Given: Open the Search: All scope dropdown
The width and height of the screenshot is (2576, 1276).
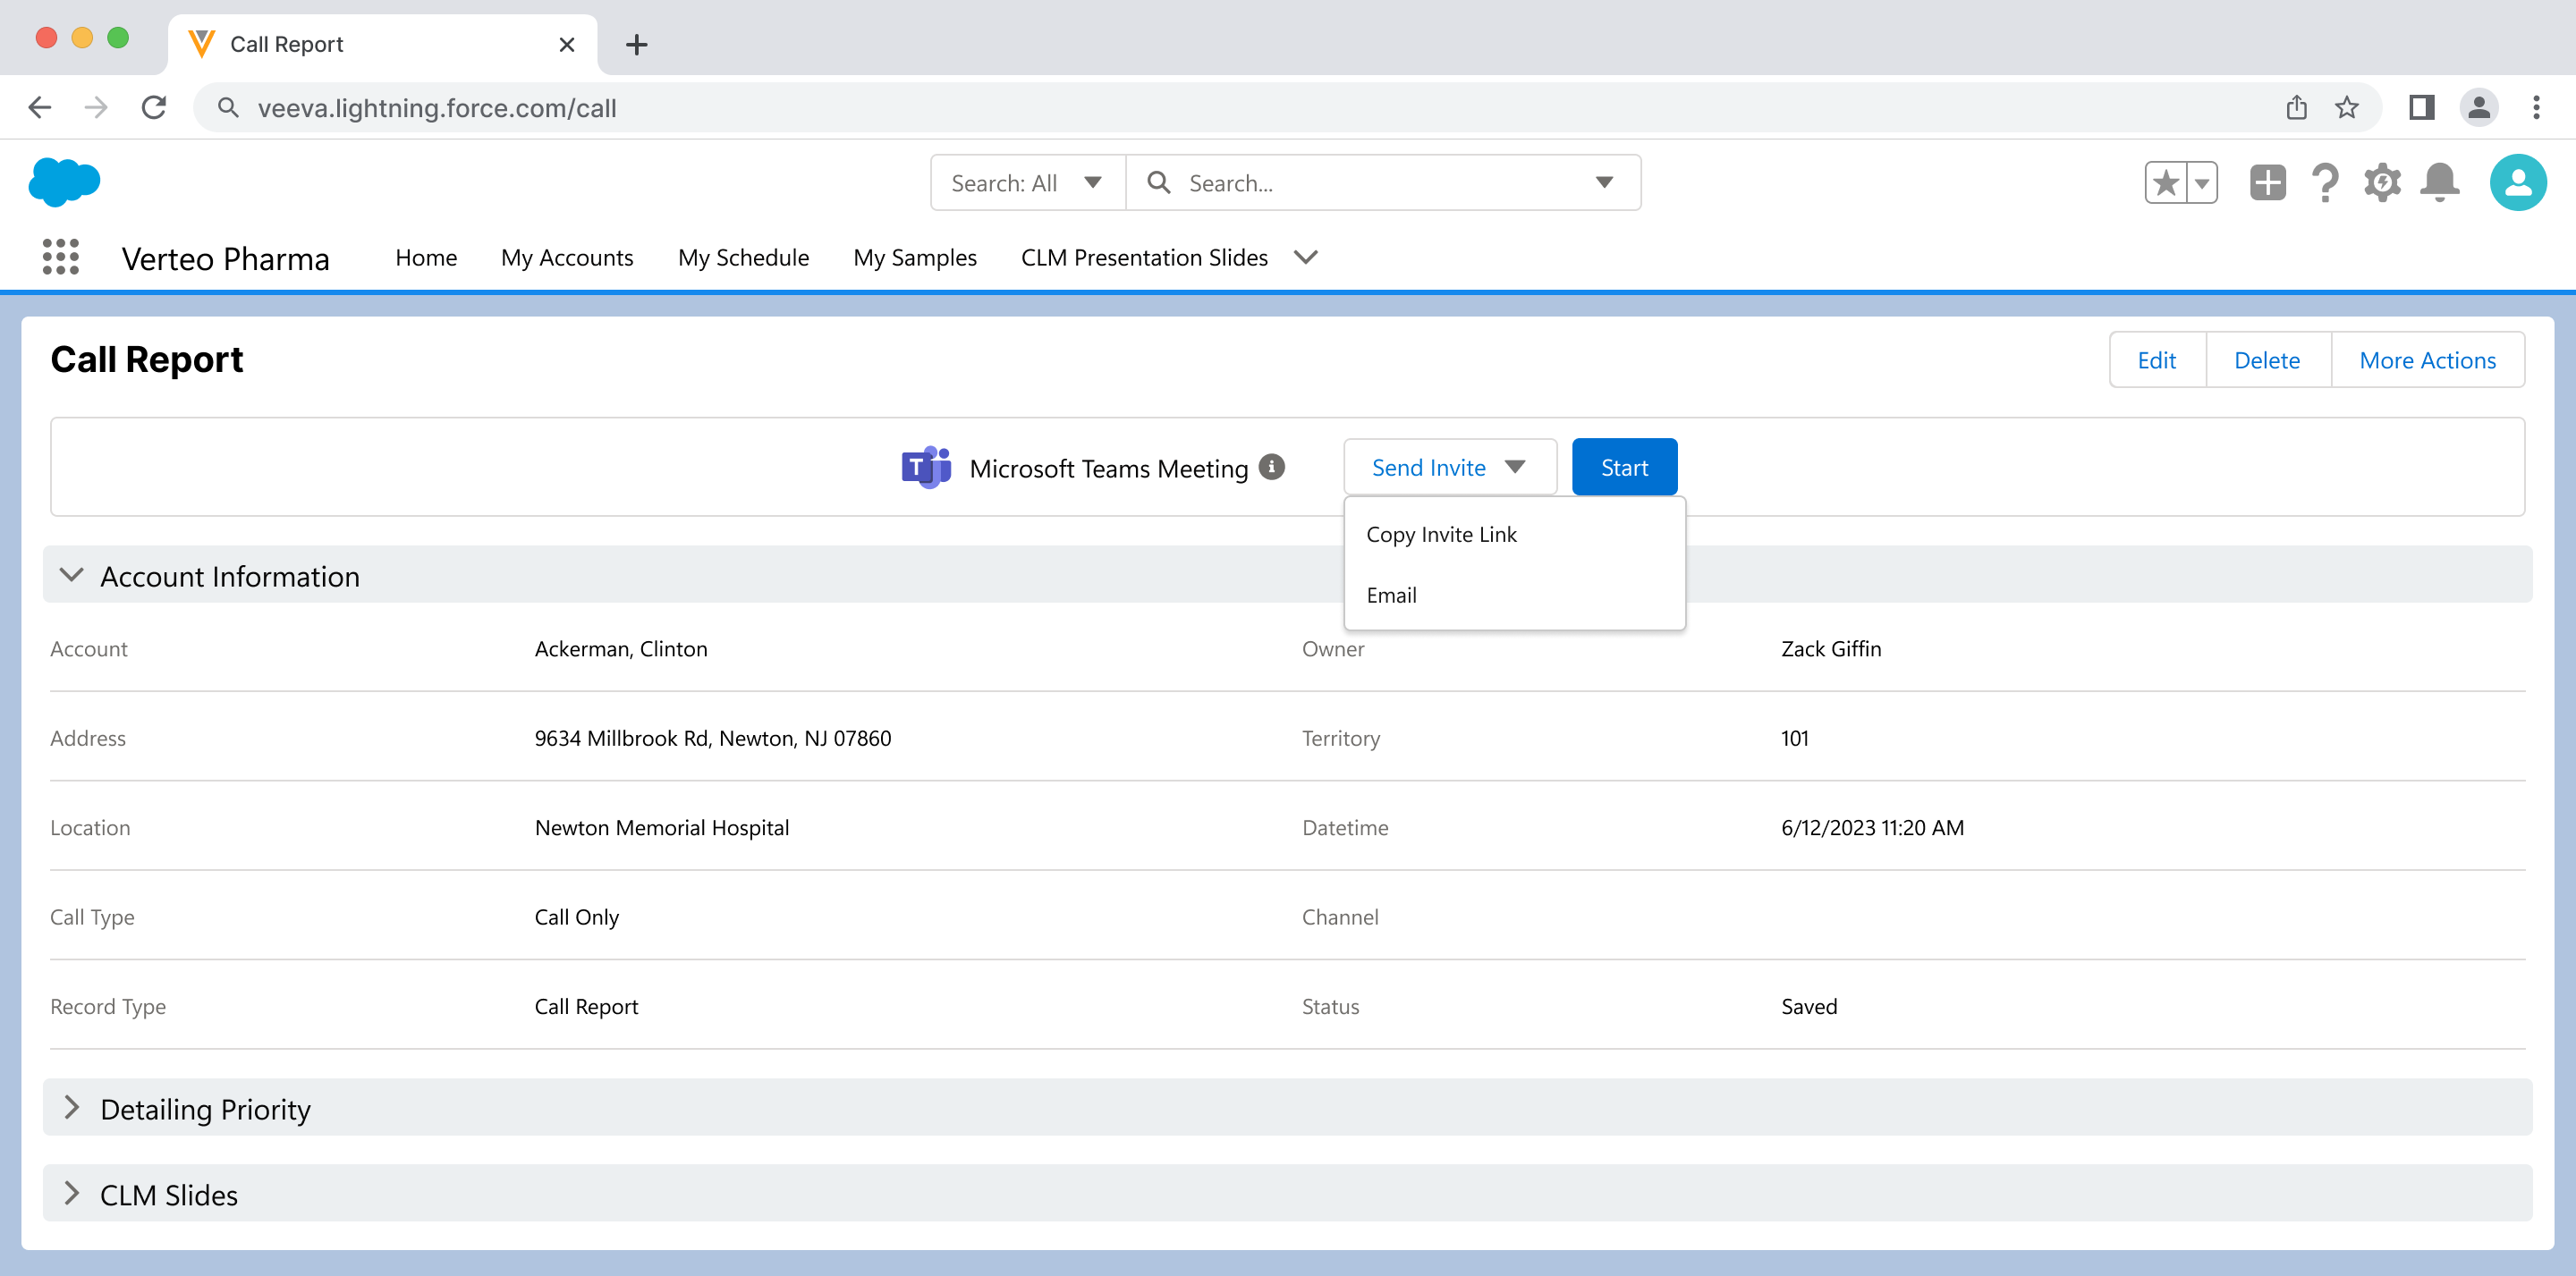Looking at the screenshot, I should [1027, 183].
